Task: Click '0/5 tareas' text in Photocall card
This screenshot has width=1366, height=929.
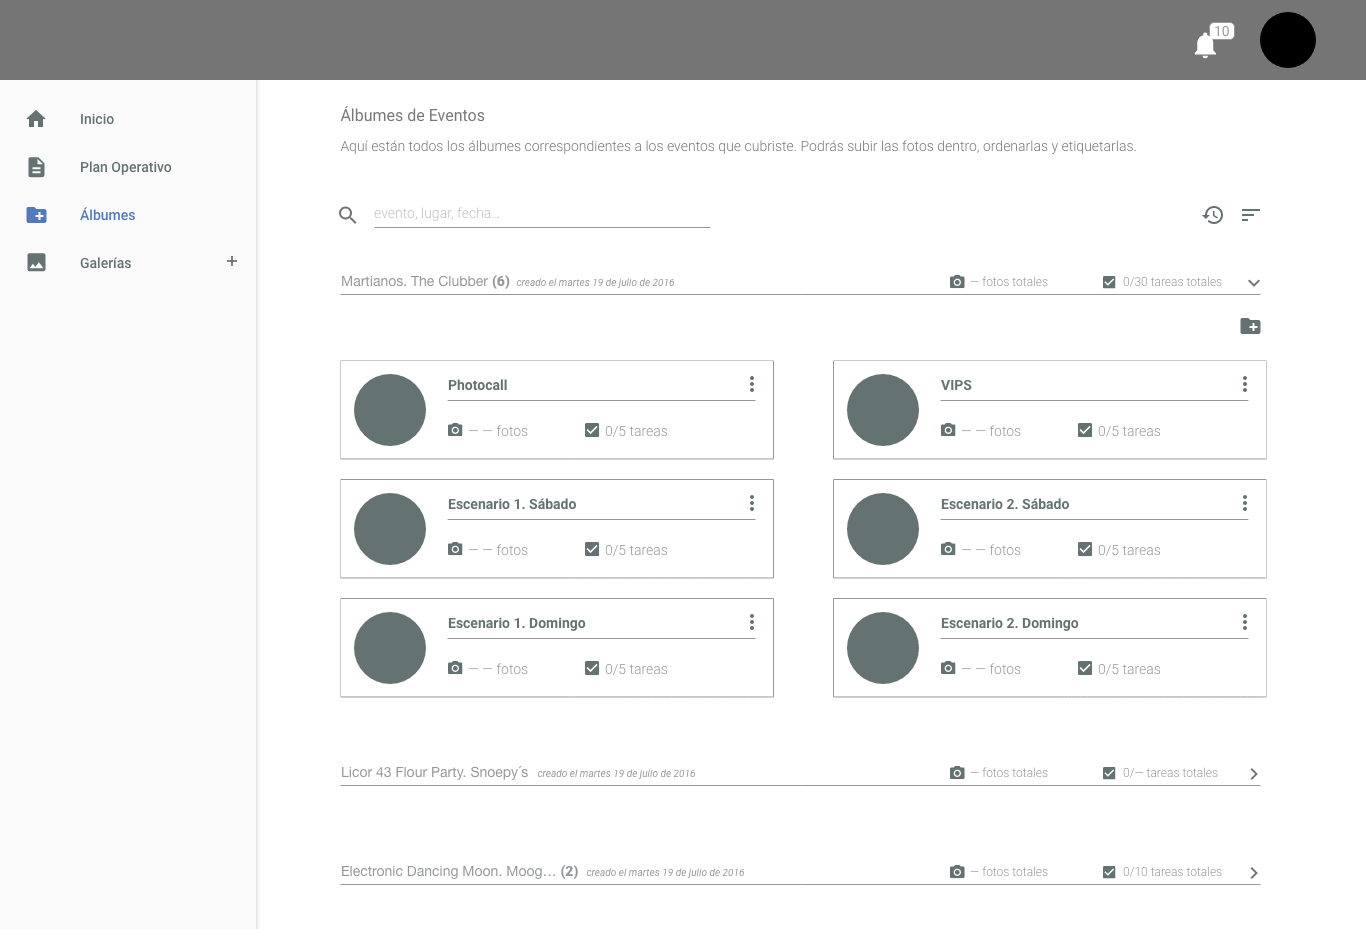Action: [636, 431]
